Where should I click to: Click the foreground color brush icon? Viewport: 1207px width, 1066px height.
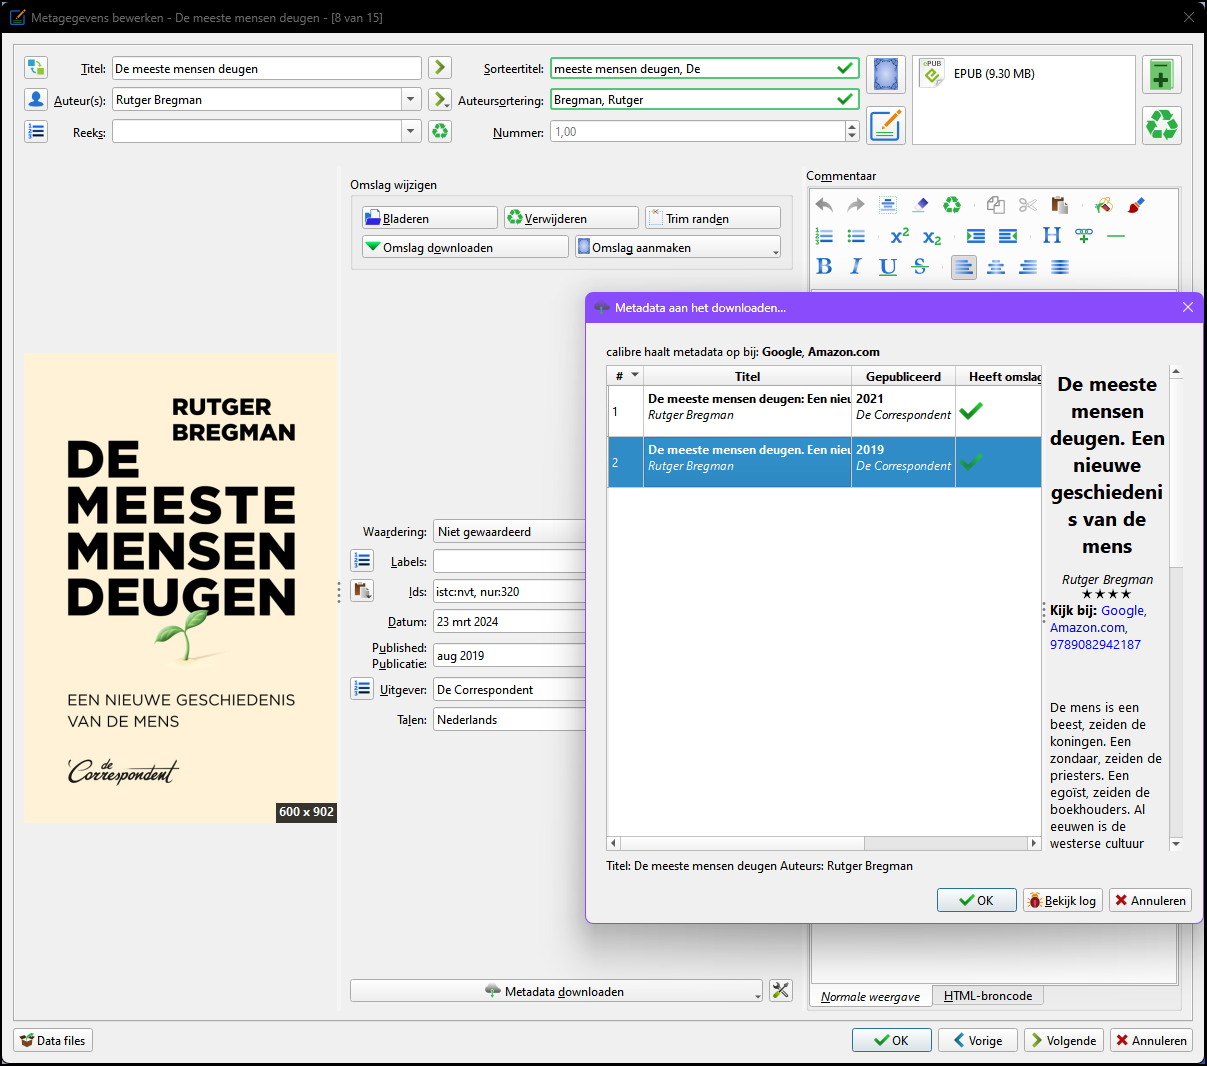(x=1136, y=205)
